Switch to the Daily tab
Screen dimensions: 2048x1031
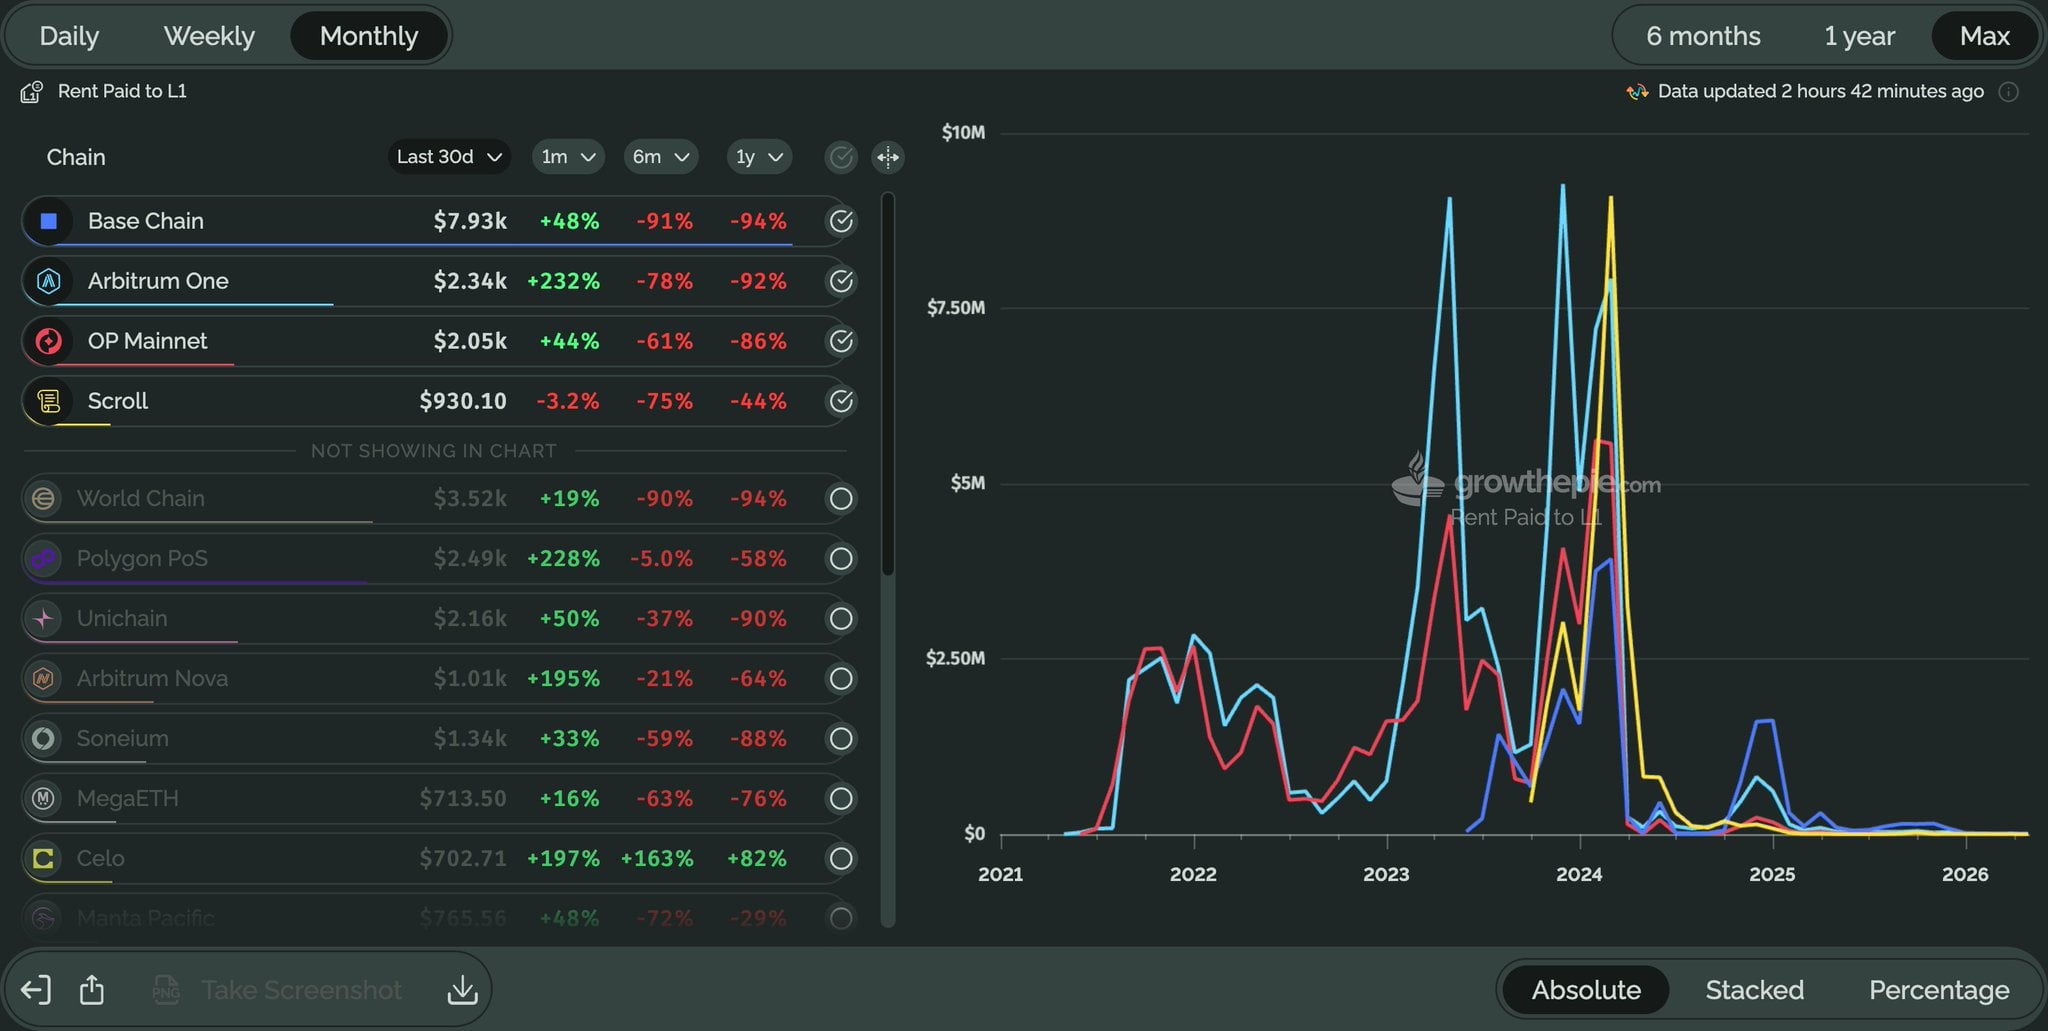click(x=69, y=36)
